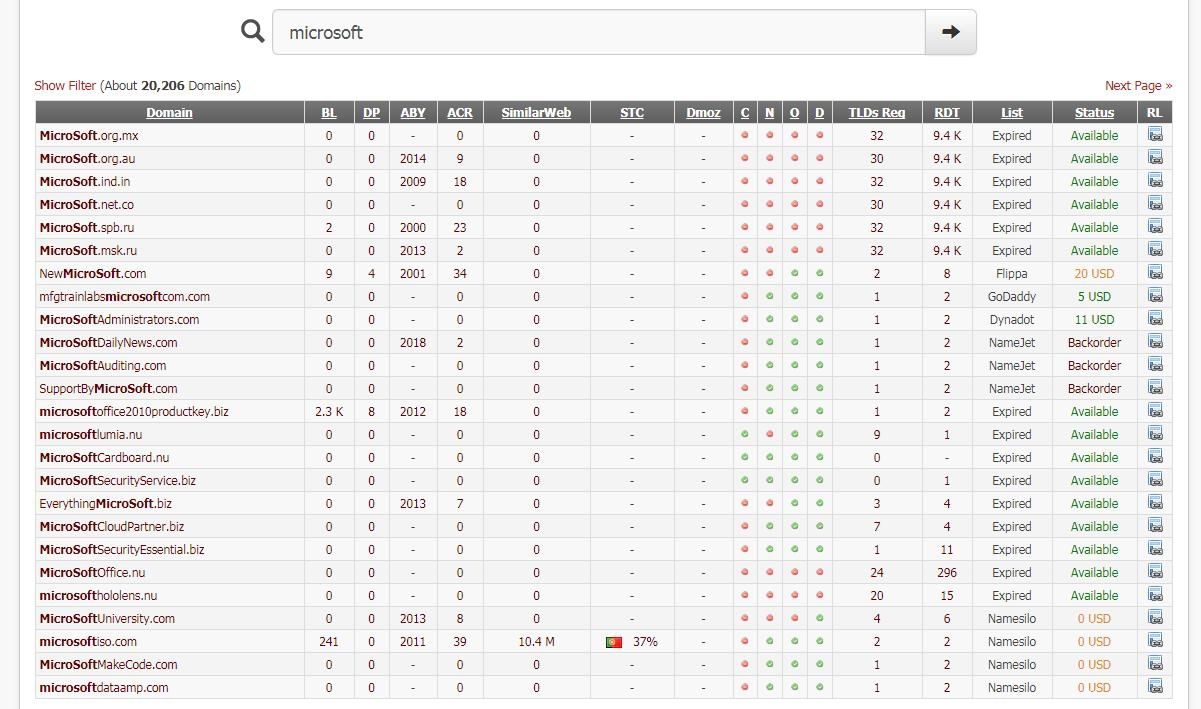Click the 20 USD price for NewMicroSoft.com
Image resolution: width=1201 pixels, height=709 pixels.
(x=1095, y=273)
